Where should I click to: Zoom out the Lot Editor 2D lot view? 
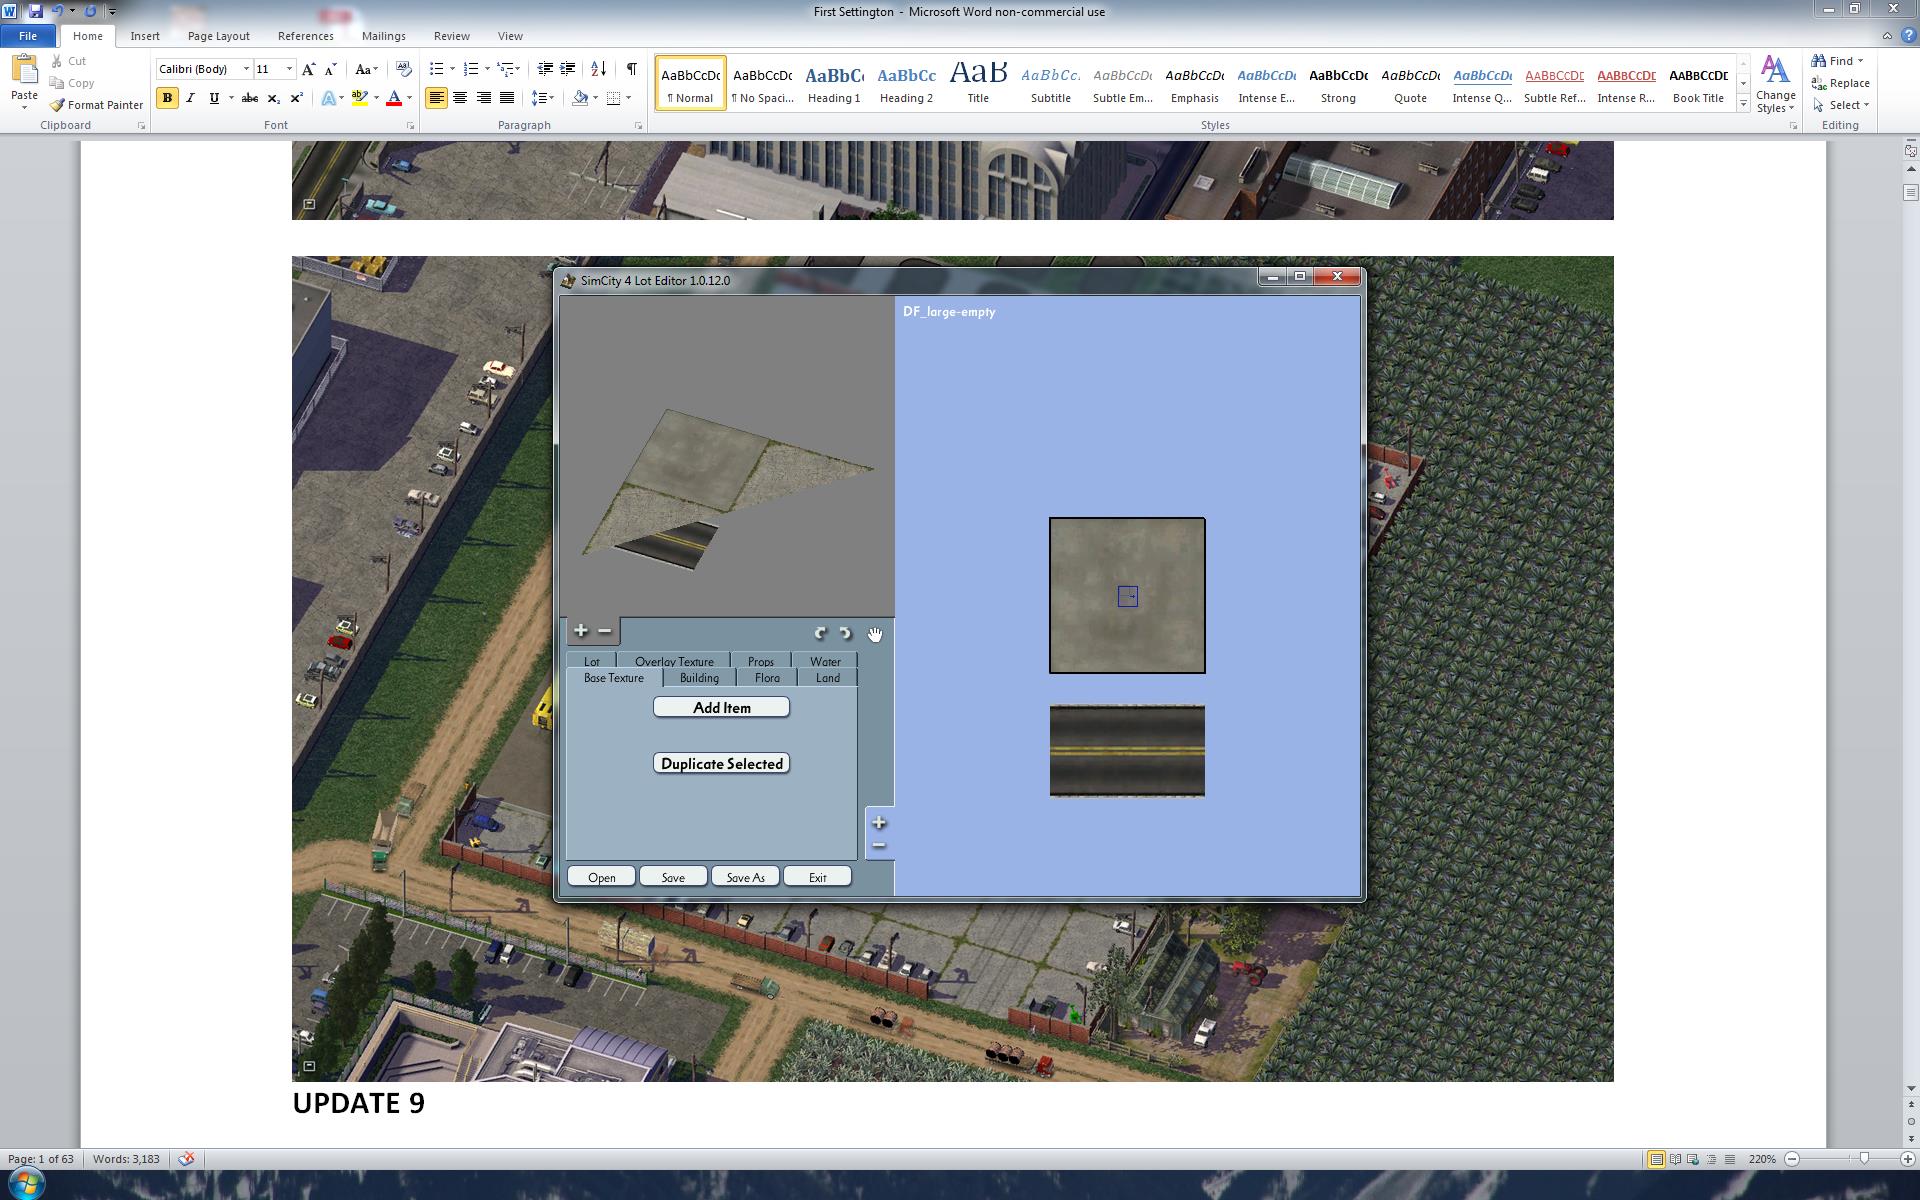coord(879,846)
